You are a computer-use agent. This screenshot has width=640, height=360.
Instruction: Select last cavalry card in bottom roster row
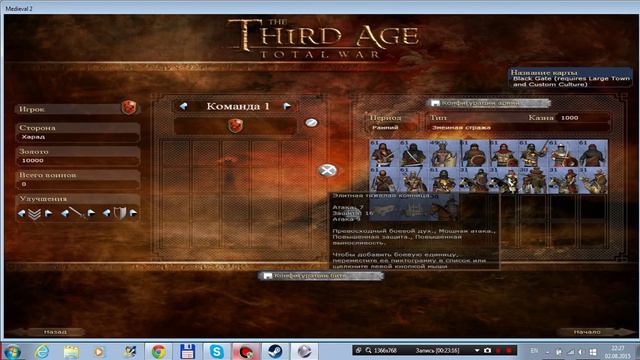[x=592, y=180]
